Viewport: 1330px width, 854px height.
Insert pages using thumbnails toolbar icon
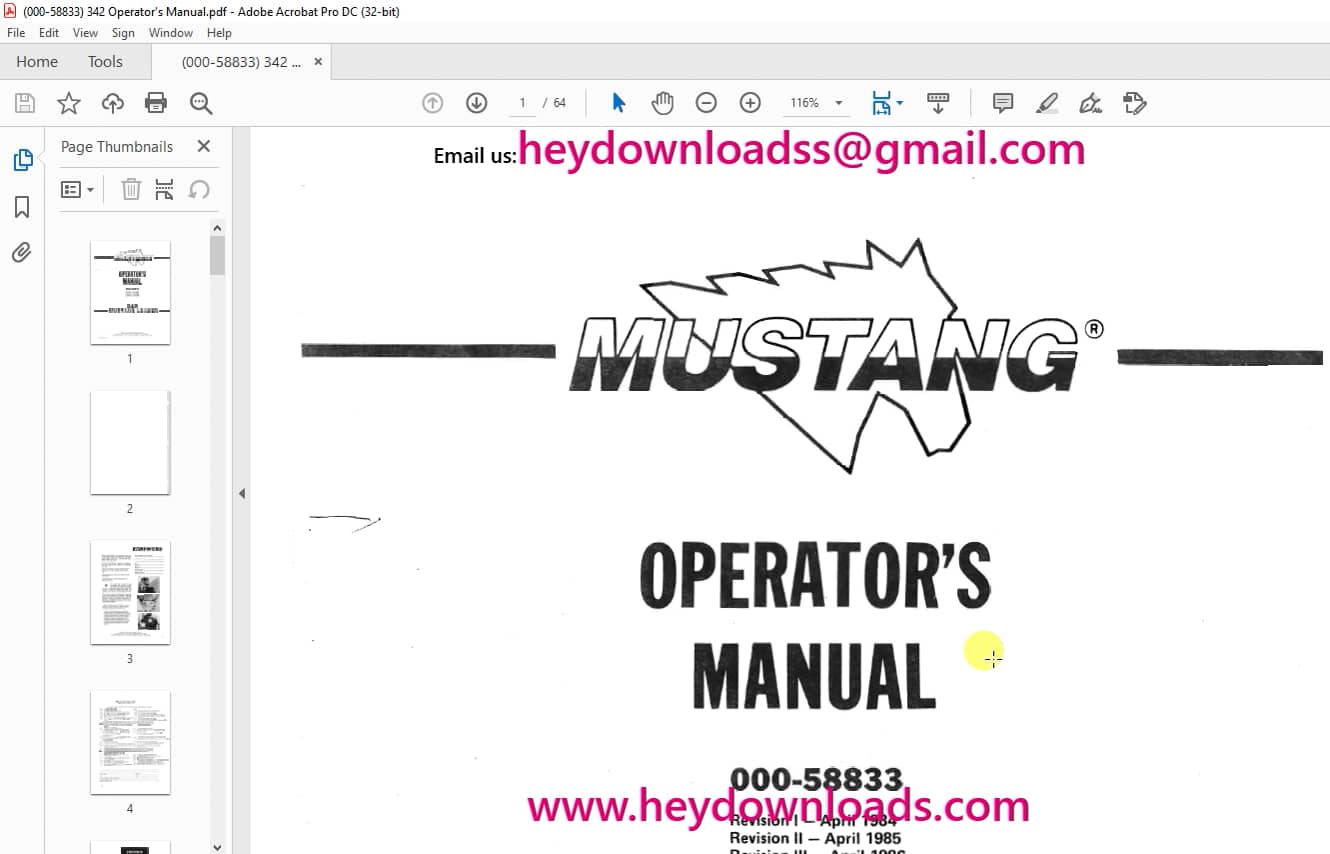click(165, 189)
